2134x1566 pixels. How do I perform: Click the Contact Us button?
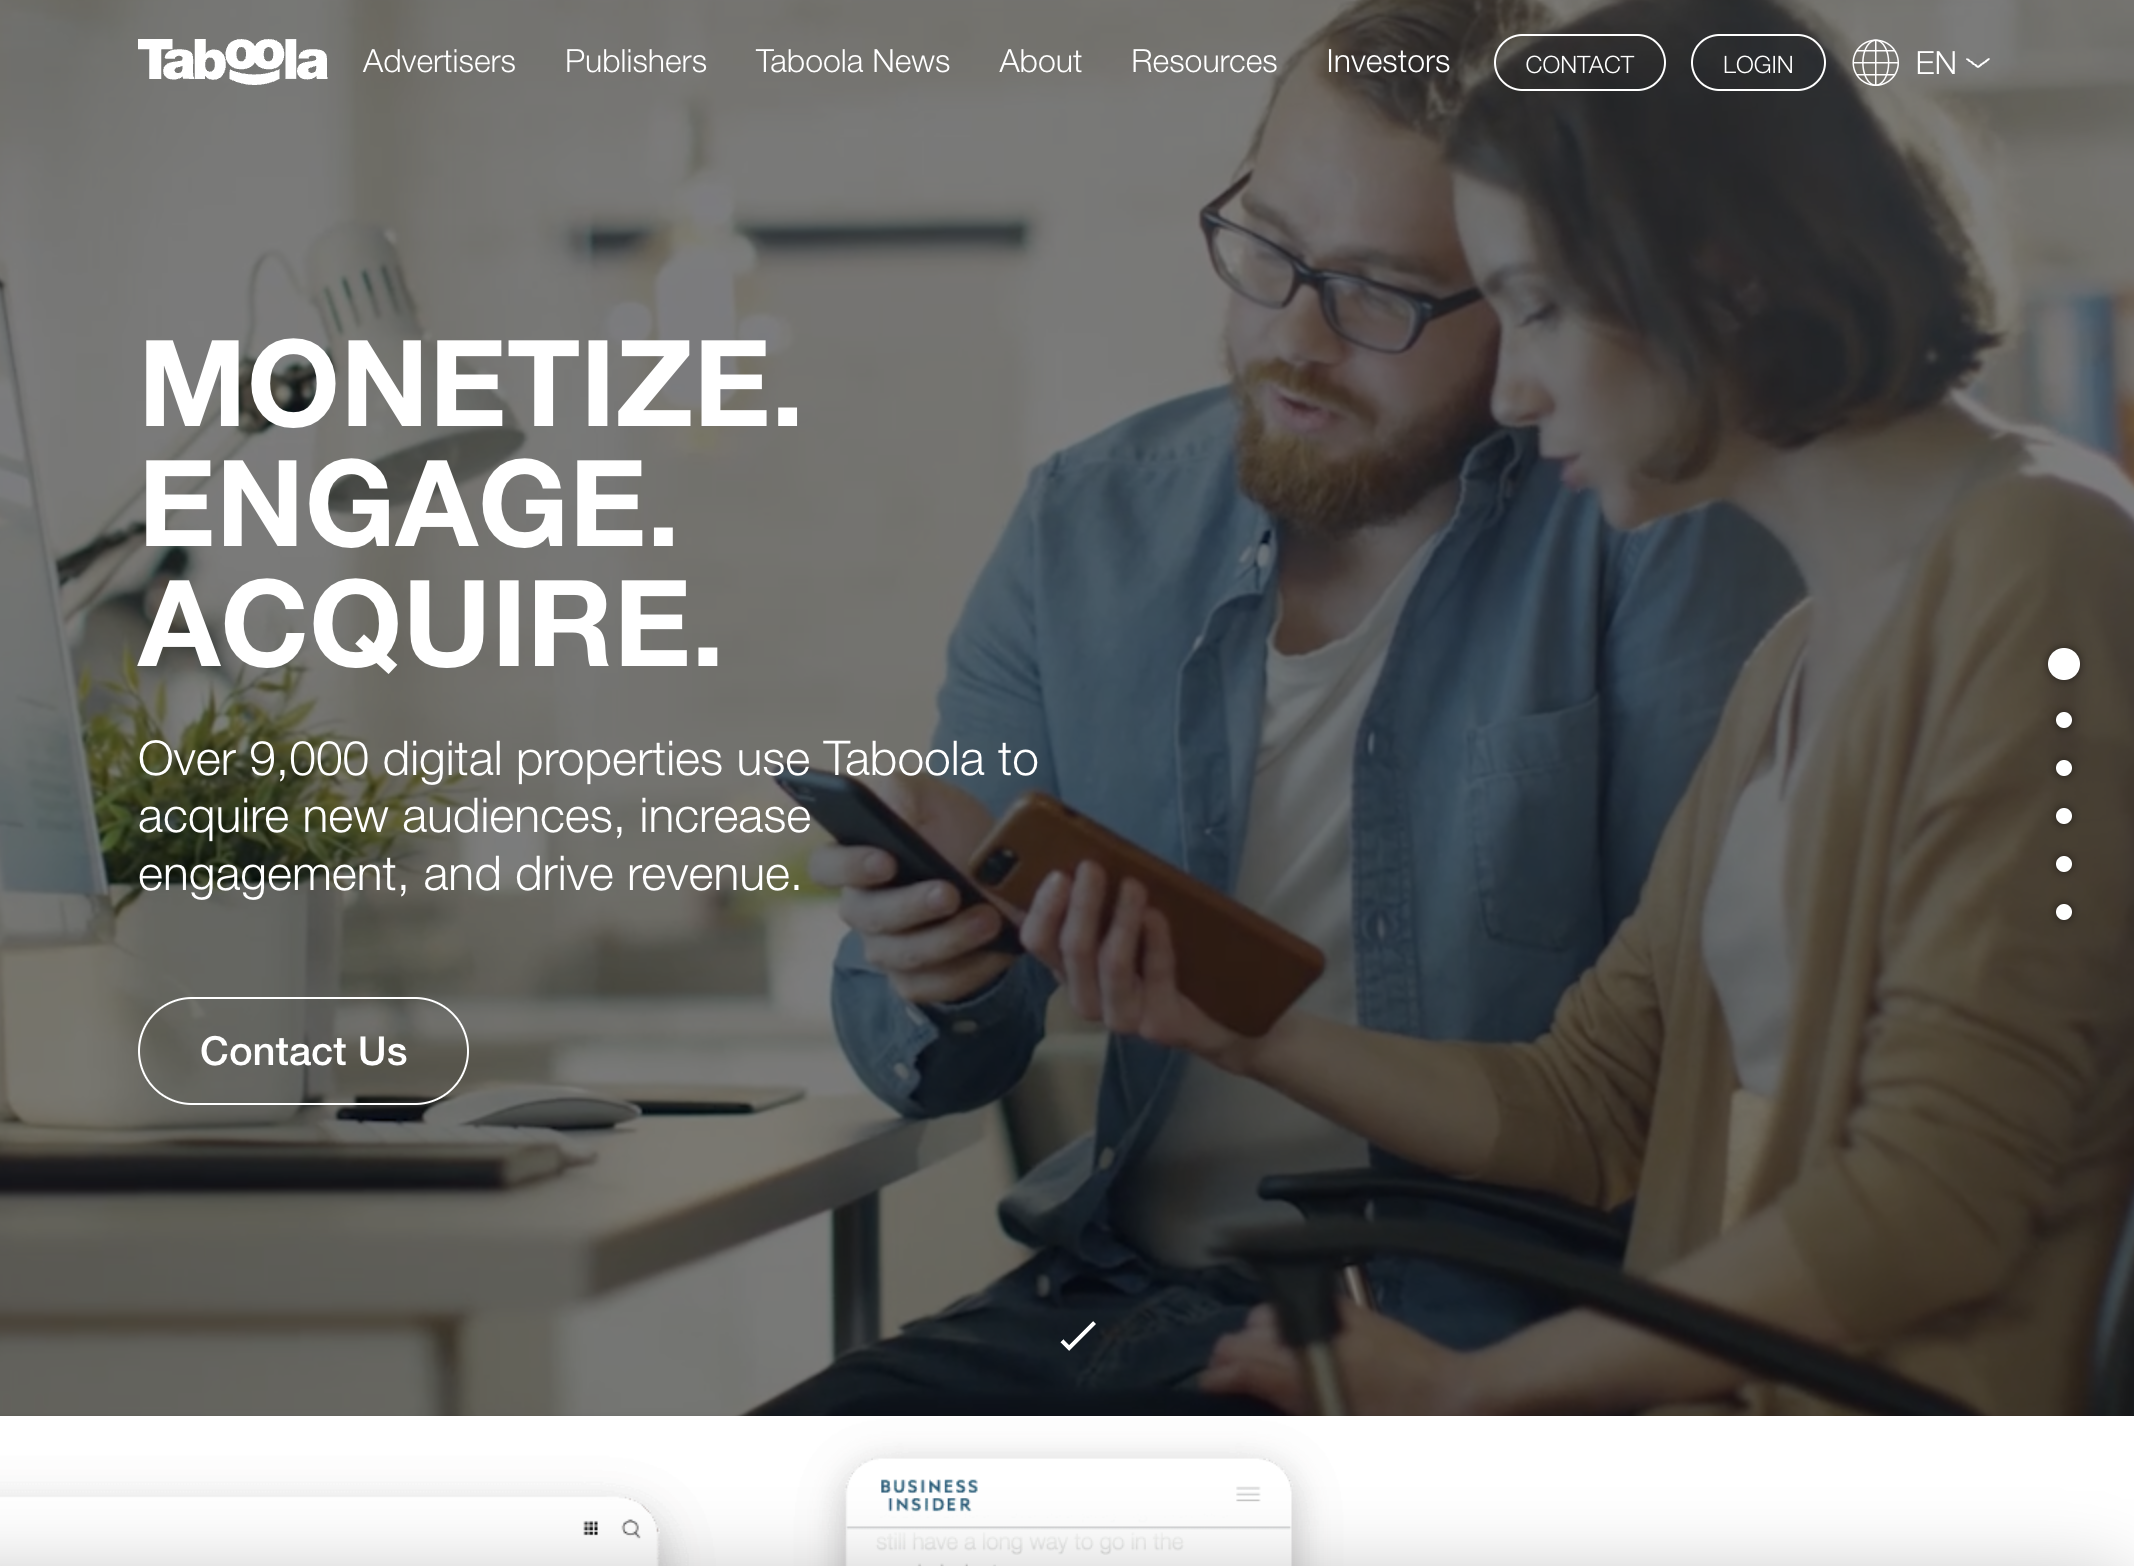tap(302, 1049)
